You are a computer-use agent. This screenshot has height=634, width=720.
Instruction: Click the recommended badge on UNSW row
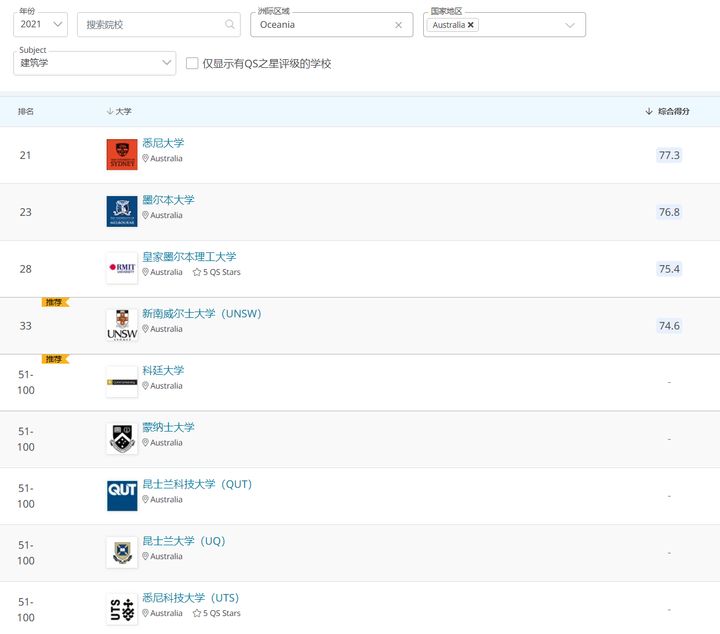point(55,302)
